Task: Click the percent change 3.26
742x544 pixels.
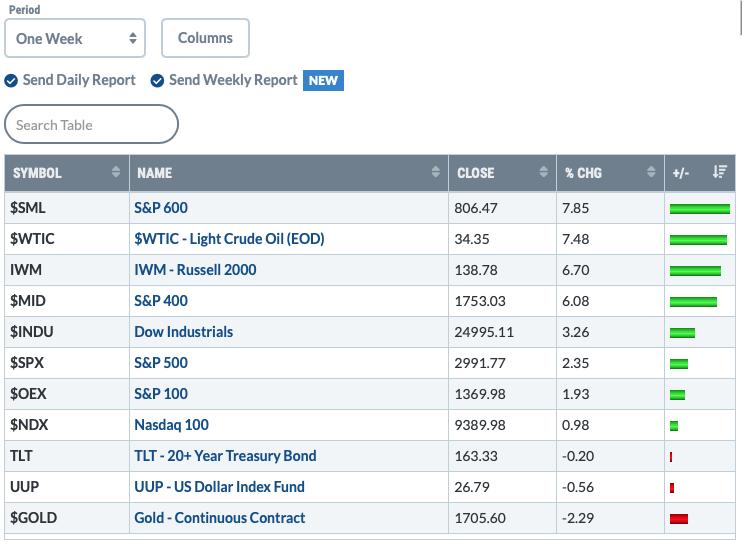Action: (575, 332)
